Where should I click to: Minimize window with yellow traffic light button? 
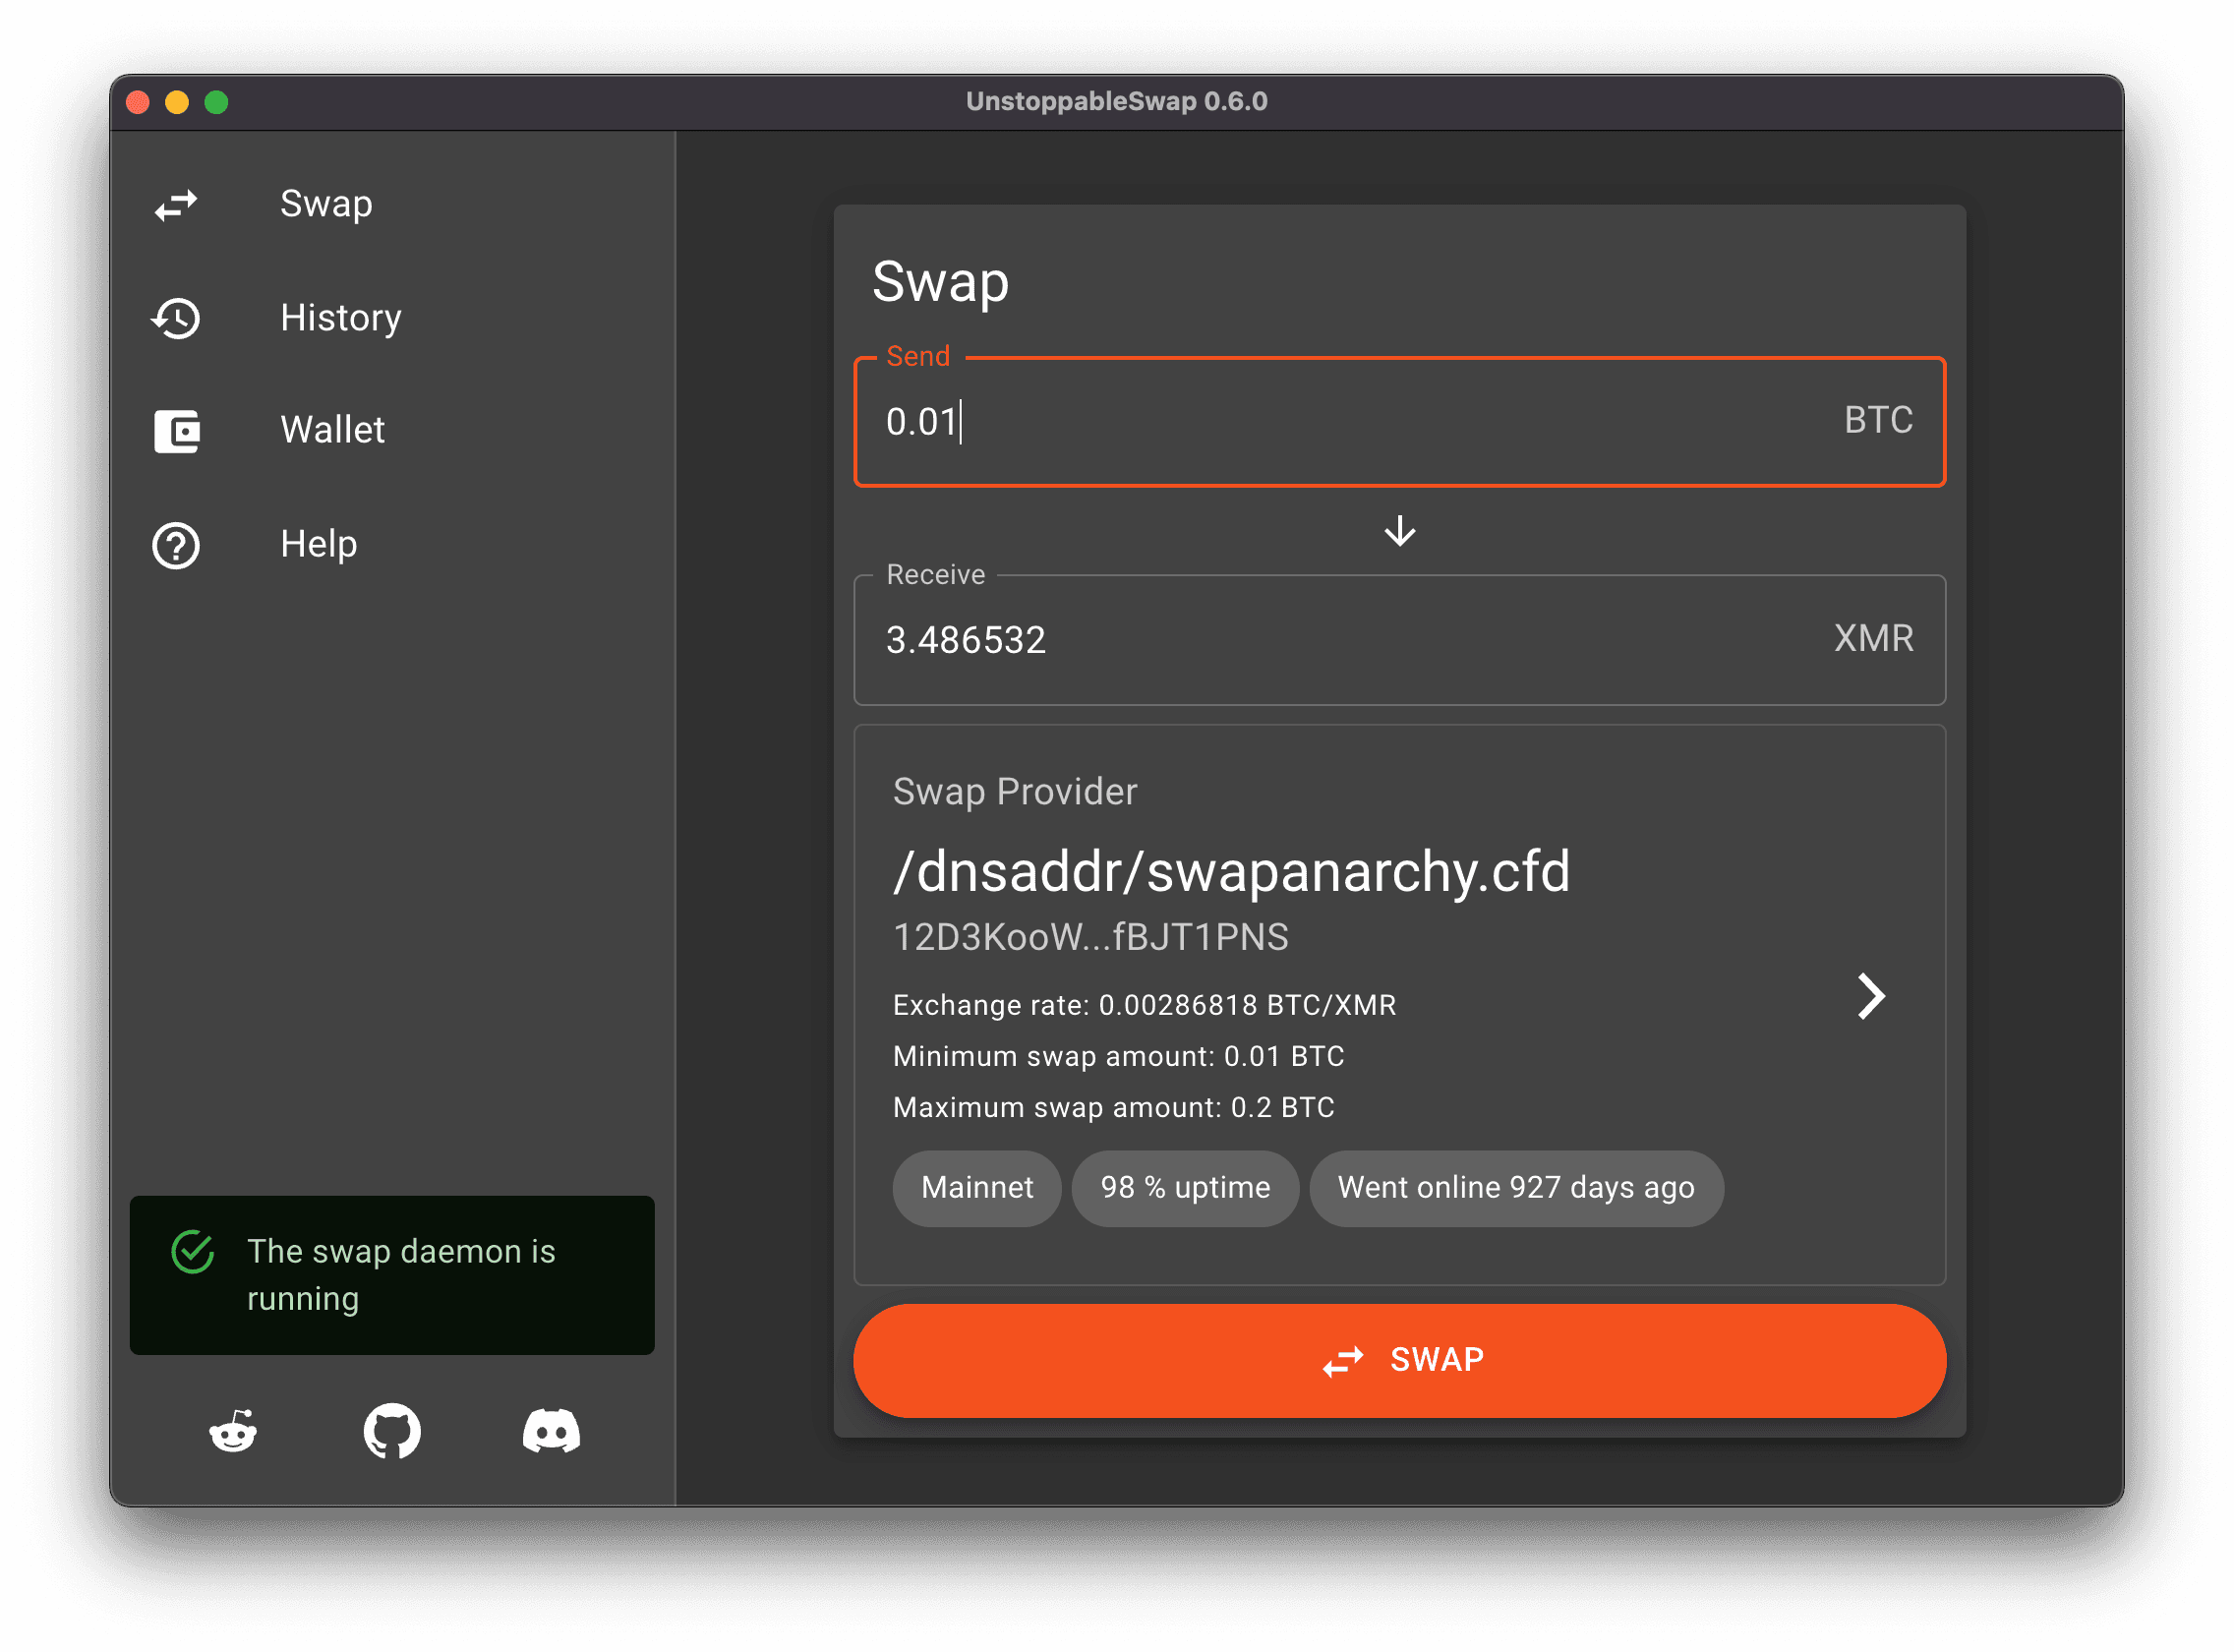(177, 102)
